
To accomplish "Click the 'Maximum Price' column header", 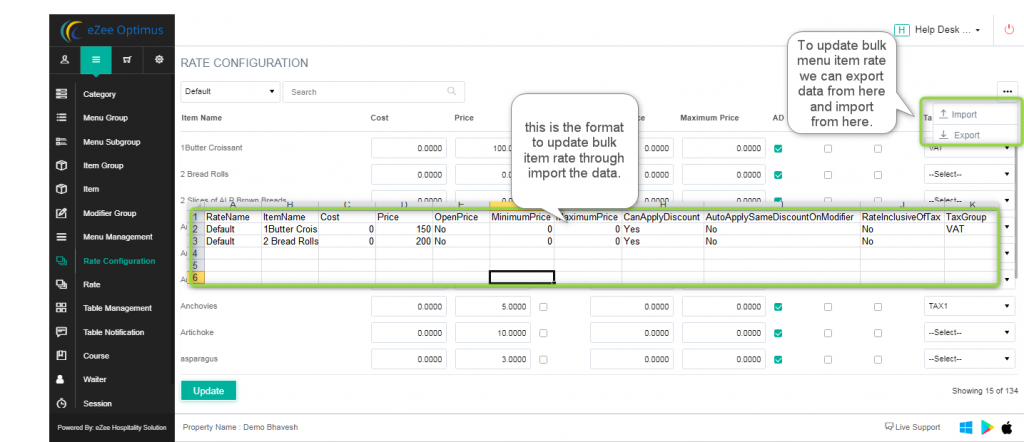I will click(709, 118).
